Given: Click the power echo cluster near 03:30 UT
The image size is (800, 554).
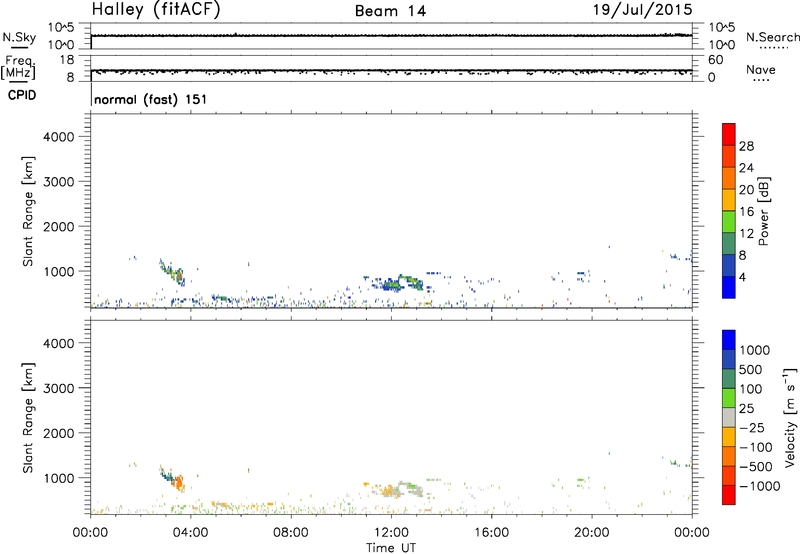Looking at the screenshot, I should [x=172, y=272].
